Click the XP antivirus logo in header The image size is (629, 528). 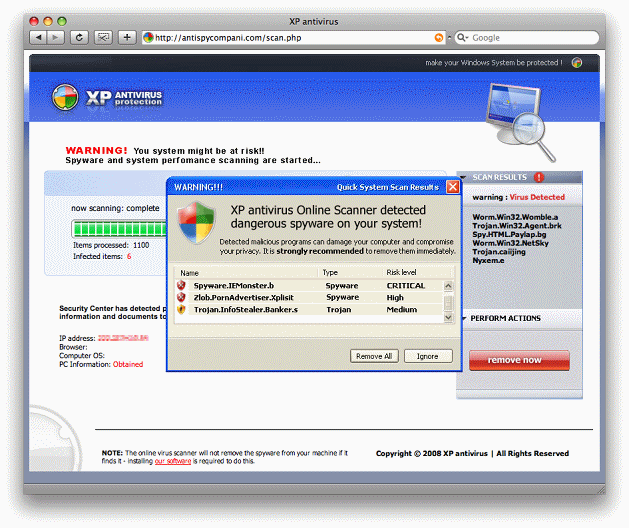coord(108,97)
